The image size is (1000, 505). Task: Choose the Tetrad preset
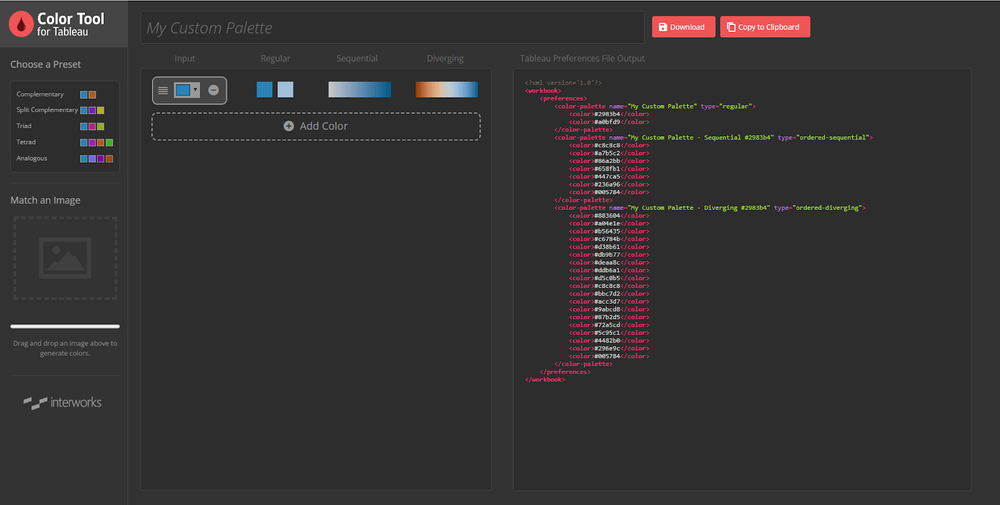(x=64, y=142)
